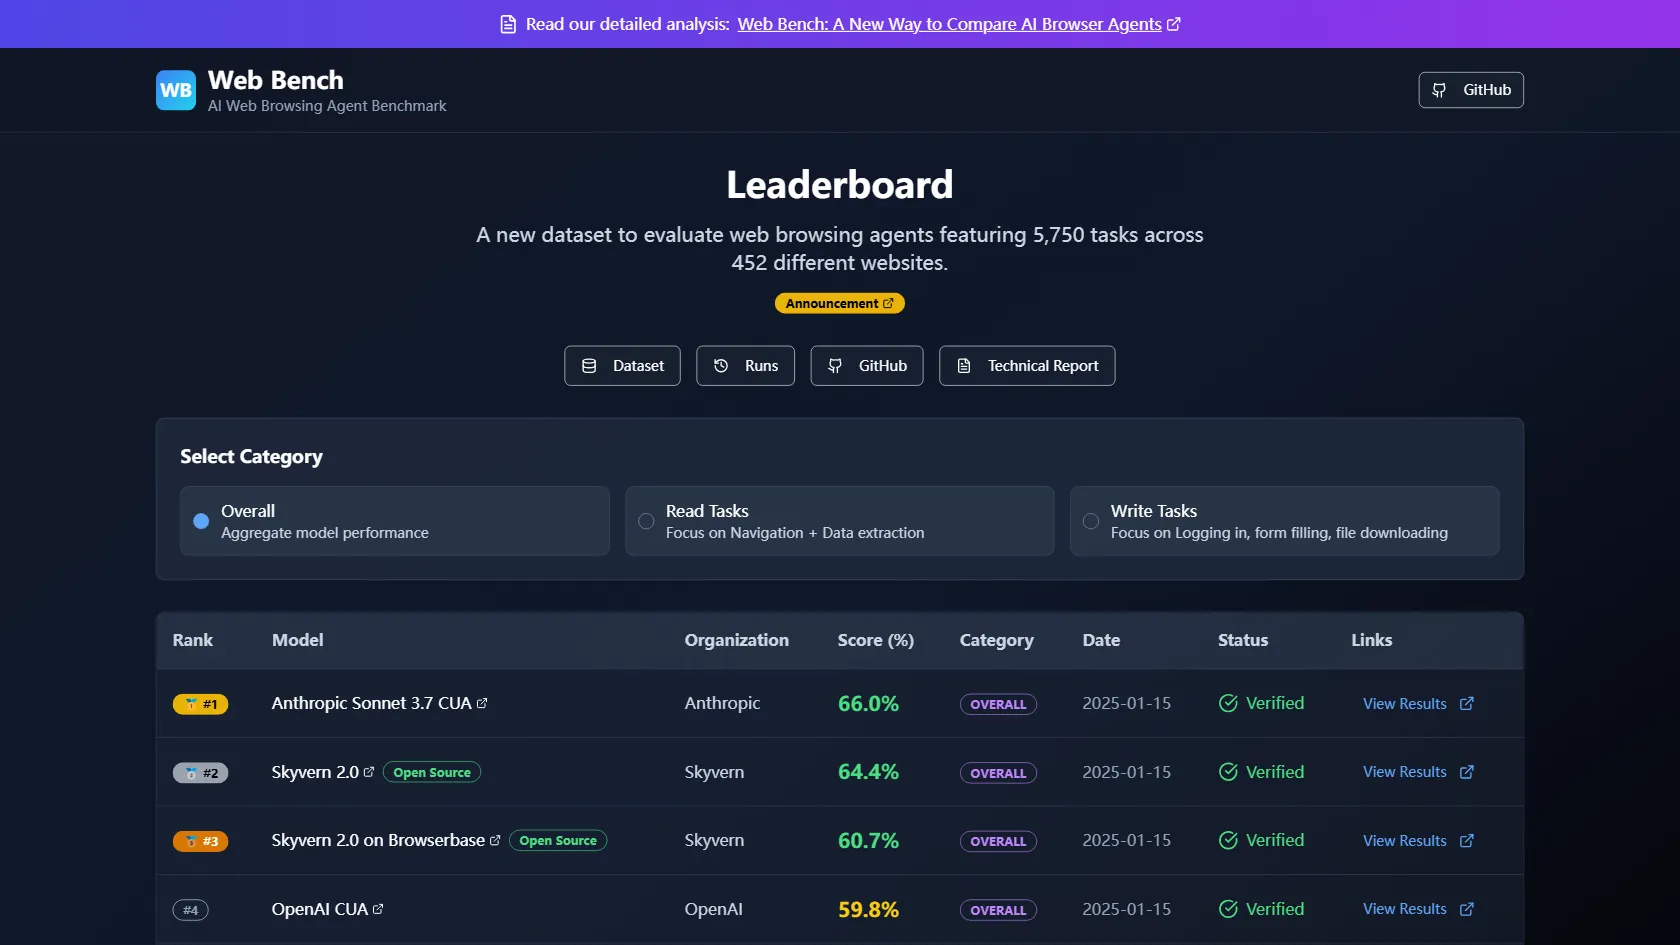This screenshot has width=1680, height=945.
Task: Click the Skyvern 2.0 model name
Action: [x=315, y=772]
